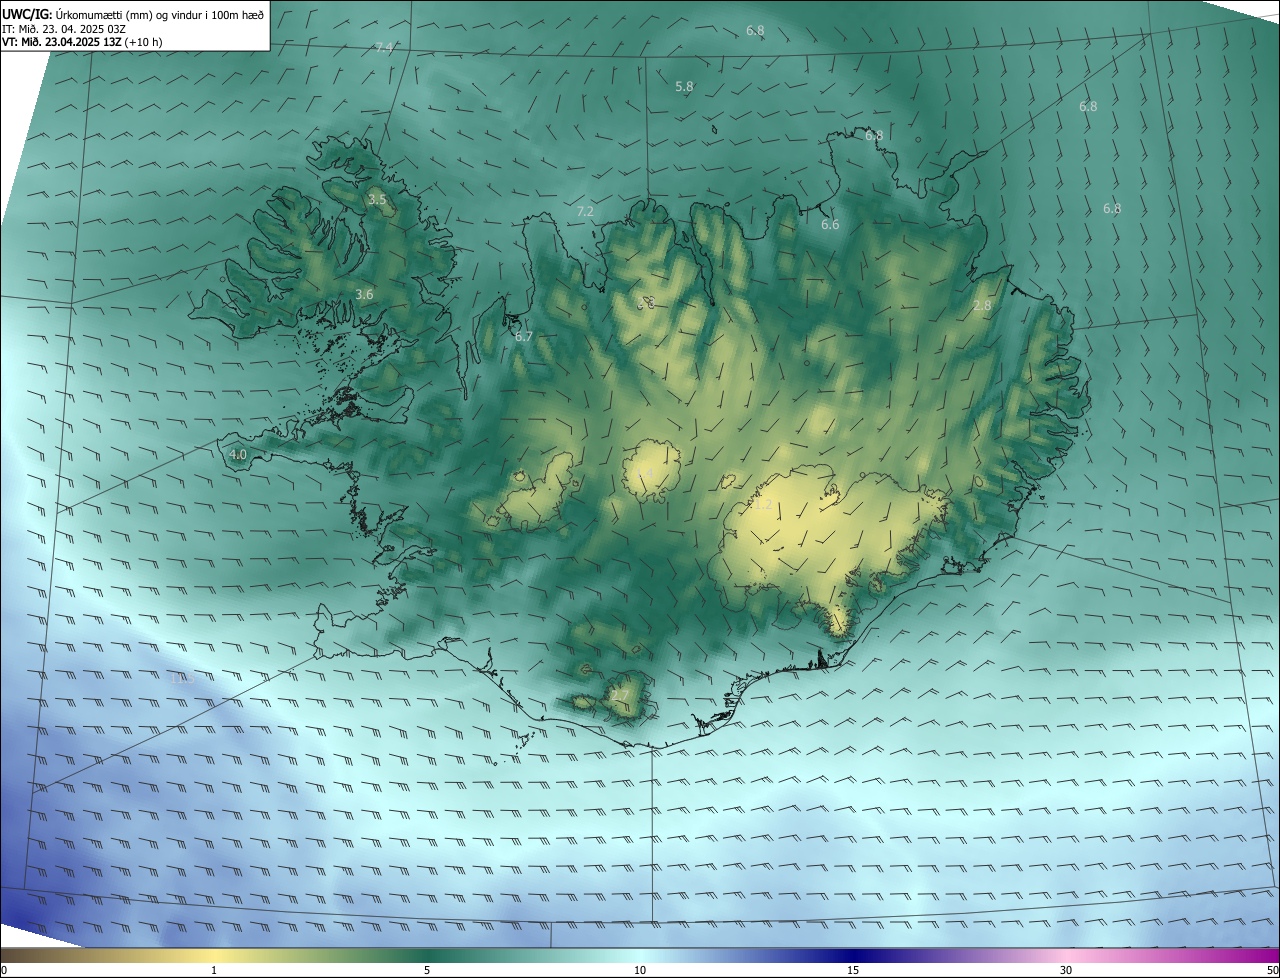
Task: Click the 5.8 value label on the map
Action: click(684, 87)
